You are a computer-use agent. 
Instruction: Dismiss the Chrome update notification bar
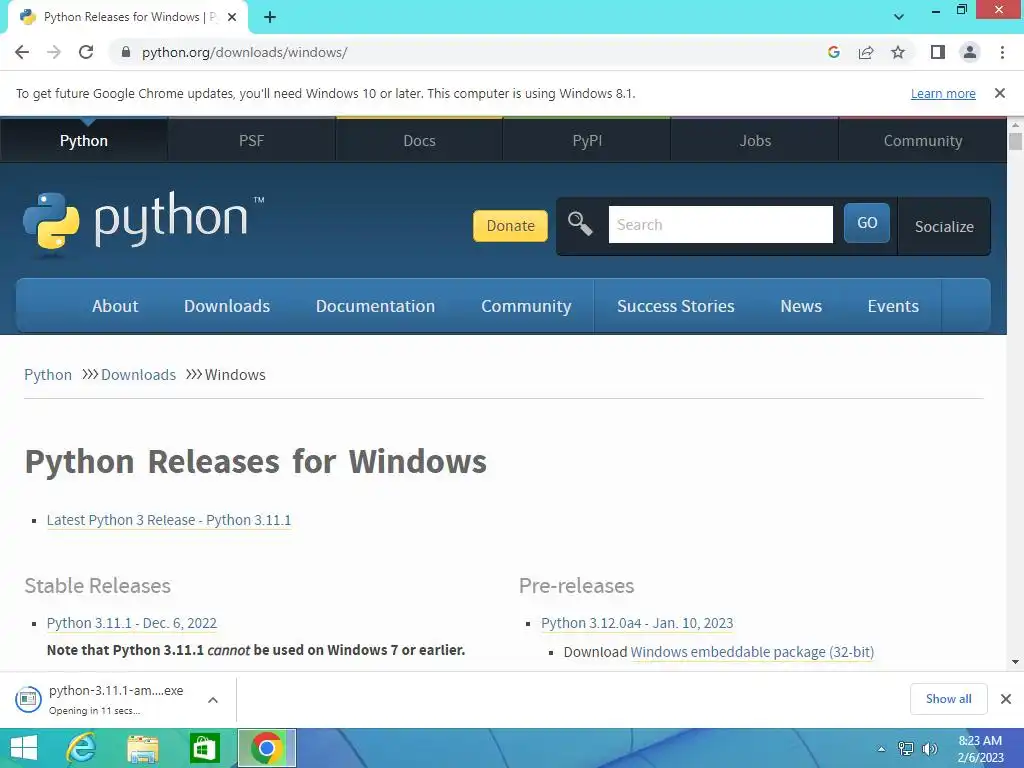(x=1000, y=93)
